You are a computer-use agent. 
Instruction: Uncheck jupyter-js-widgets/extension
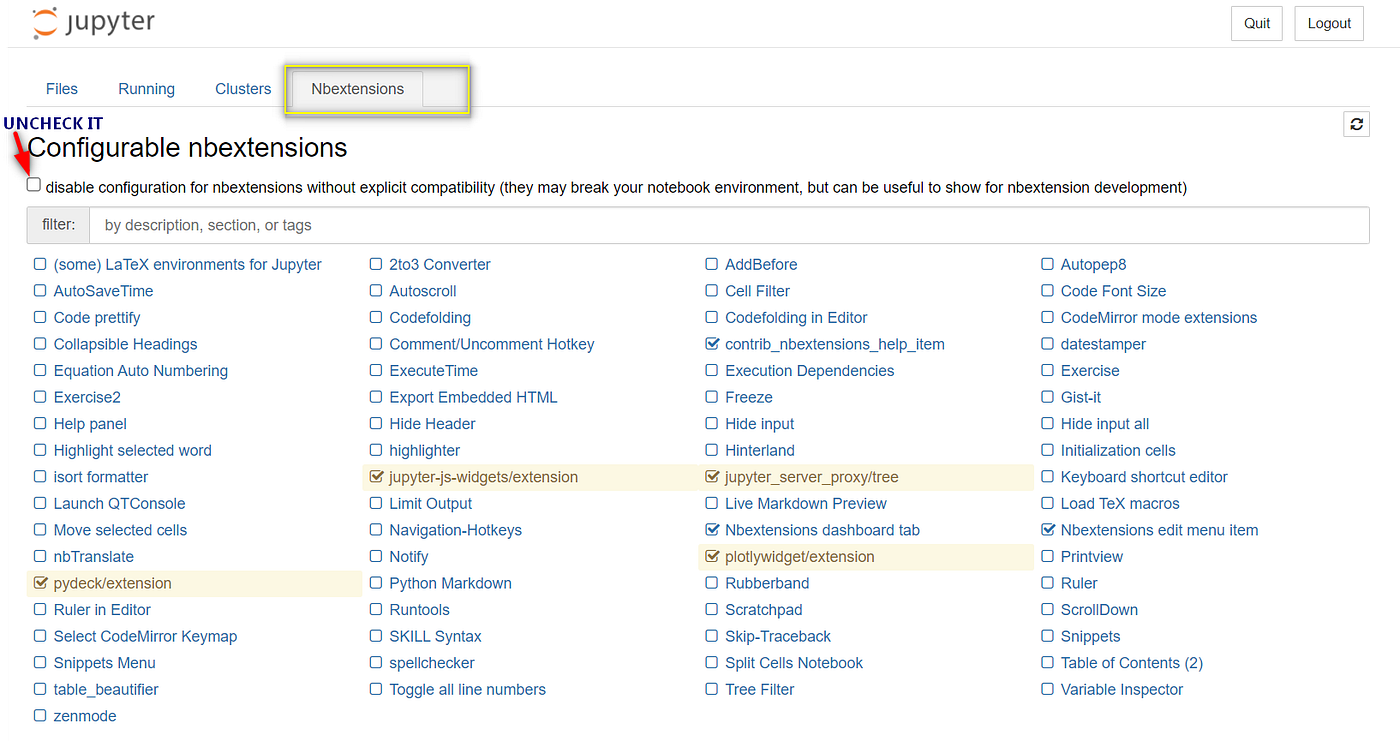pyautogui.click(x=375, y=477)
